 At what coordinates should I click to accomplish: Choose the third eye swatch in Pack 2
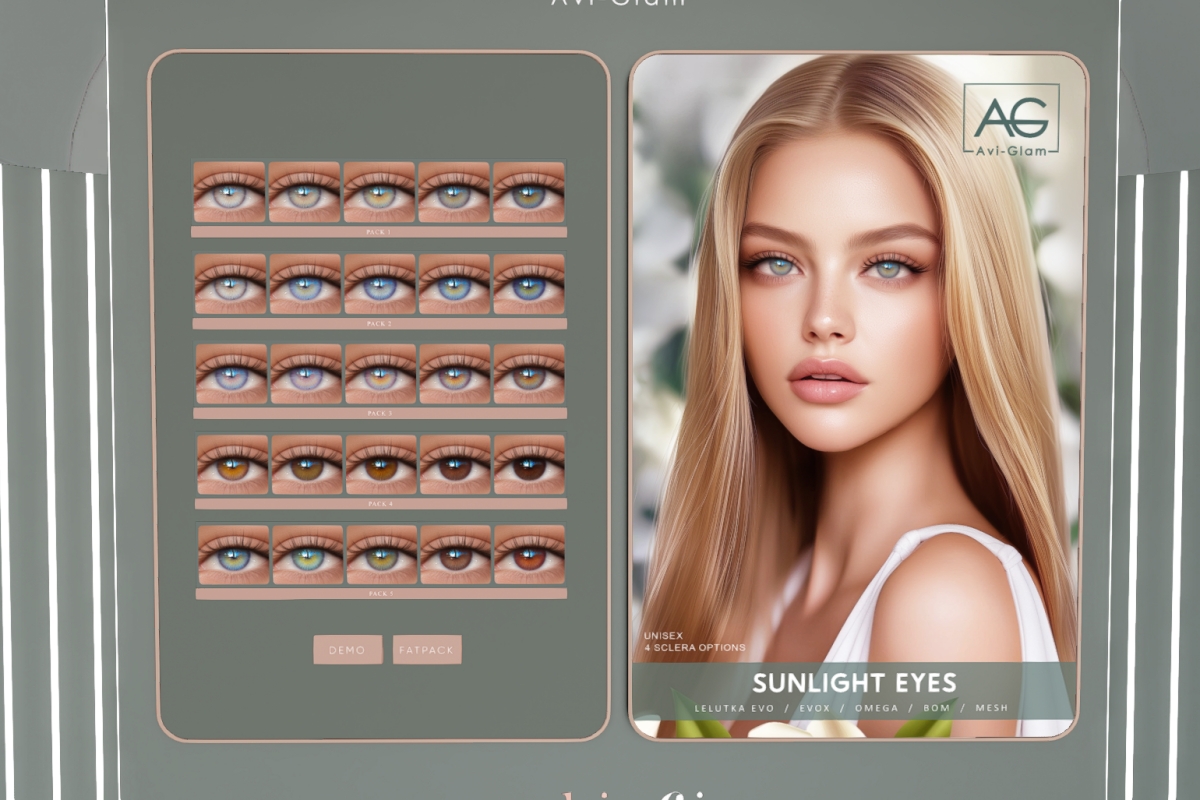380,284
